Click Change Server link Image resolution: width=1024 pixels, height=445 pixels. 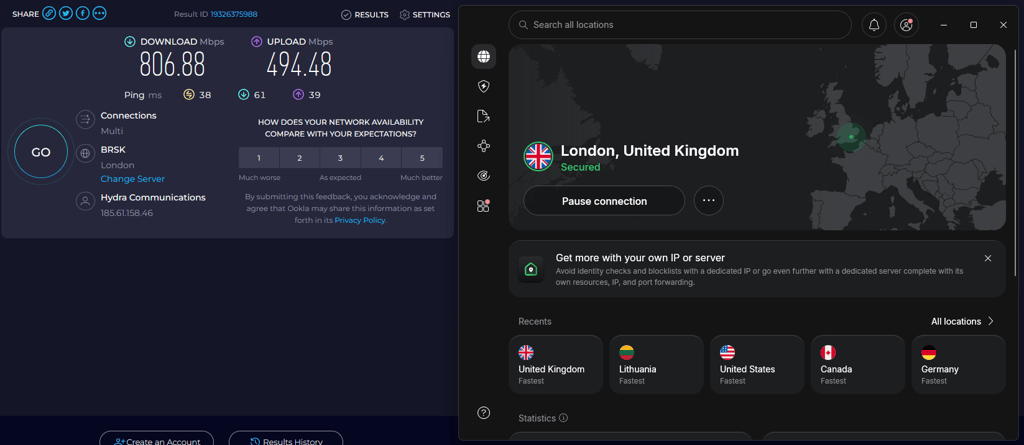click(x=133, y=179)
